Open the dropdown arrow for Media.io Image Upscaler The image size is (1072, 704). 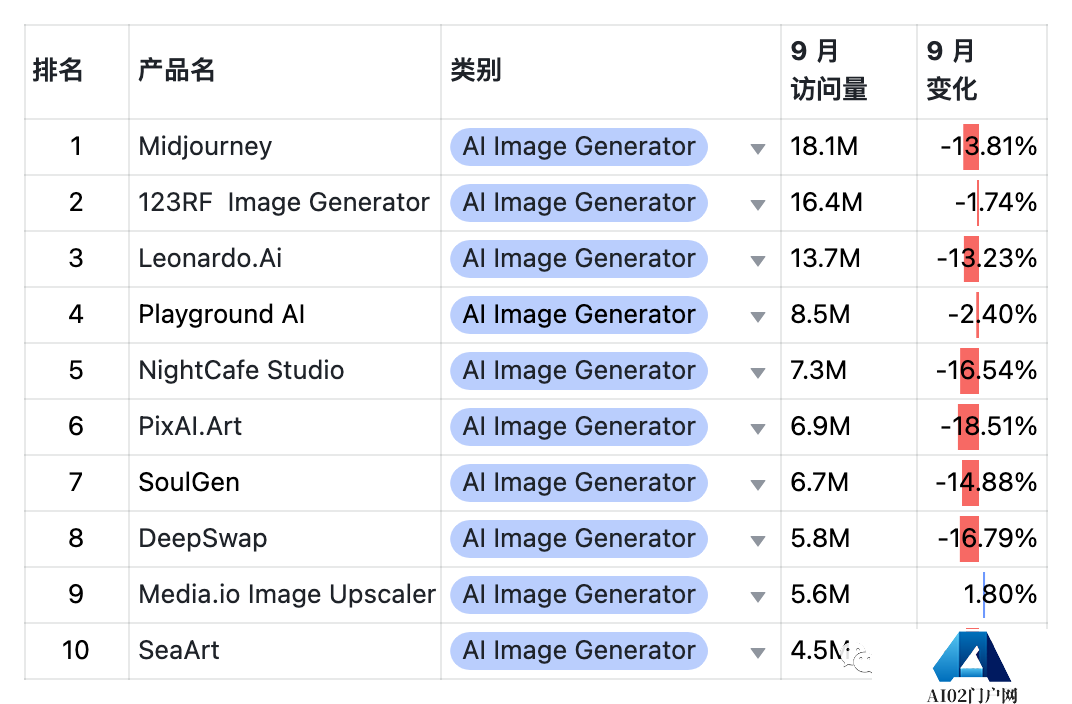coord(757,597)
